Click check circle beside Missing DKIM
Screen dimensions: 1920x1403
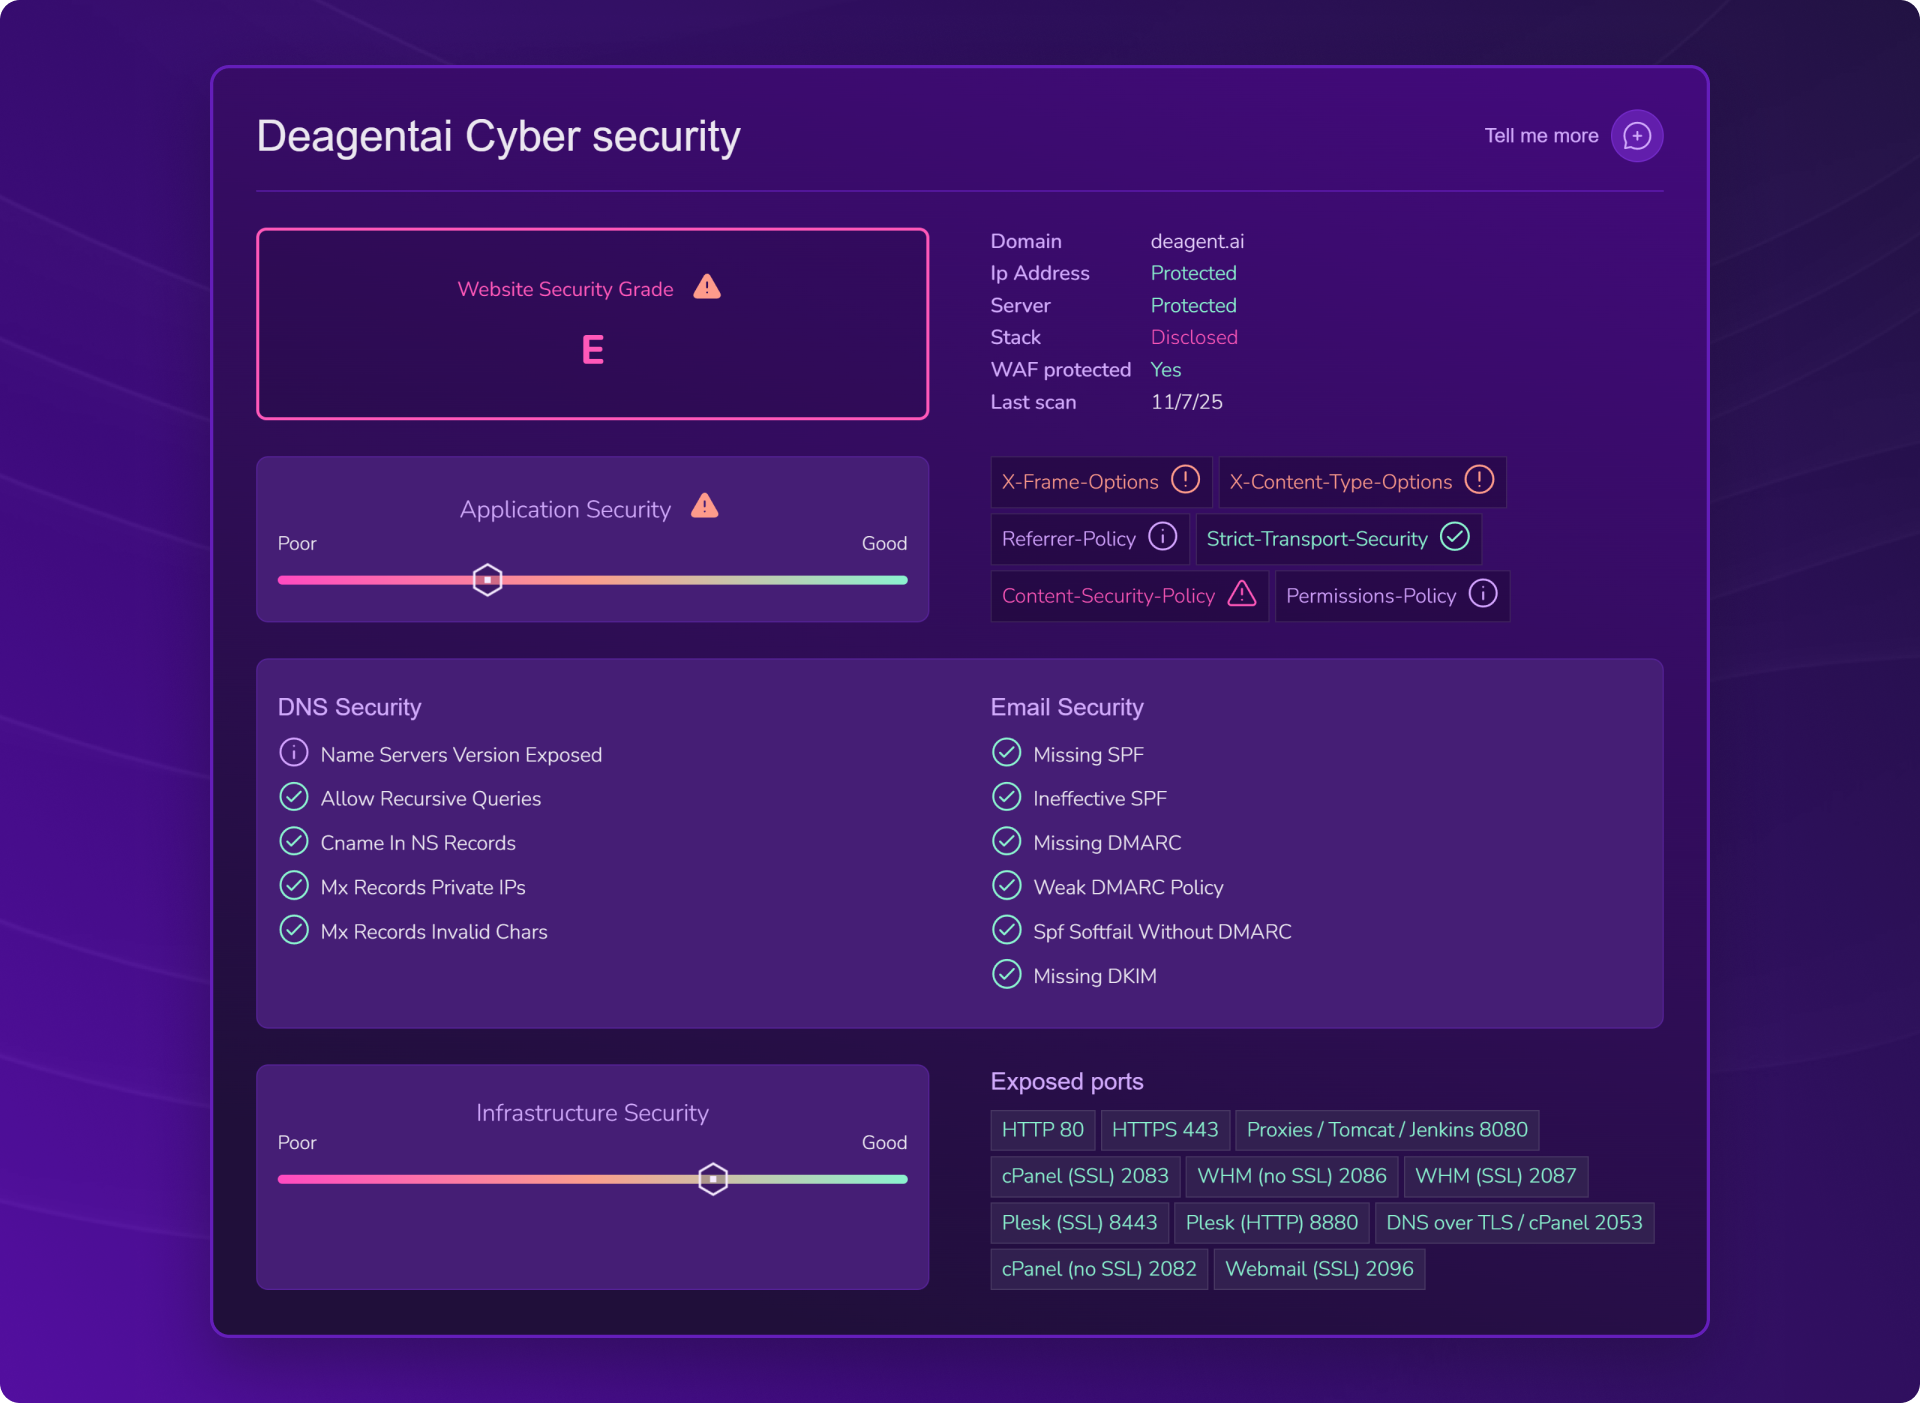(1006, 974)
